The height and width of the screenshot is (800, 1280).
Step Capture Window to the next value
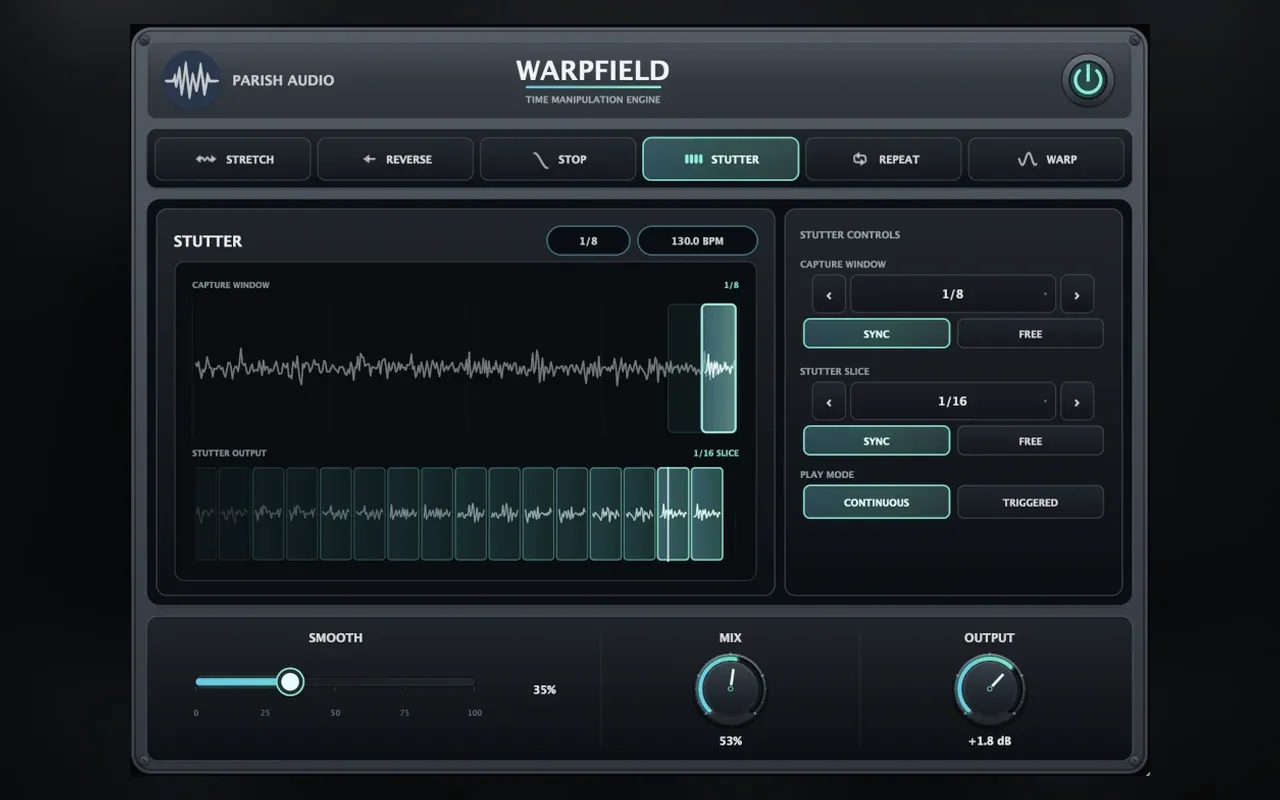click(1077, 295)
